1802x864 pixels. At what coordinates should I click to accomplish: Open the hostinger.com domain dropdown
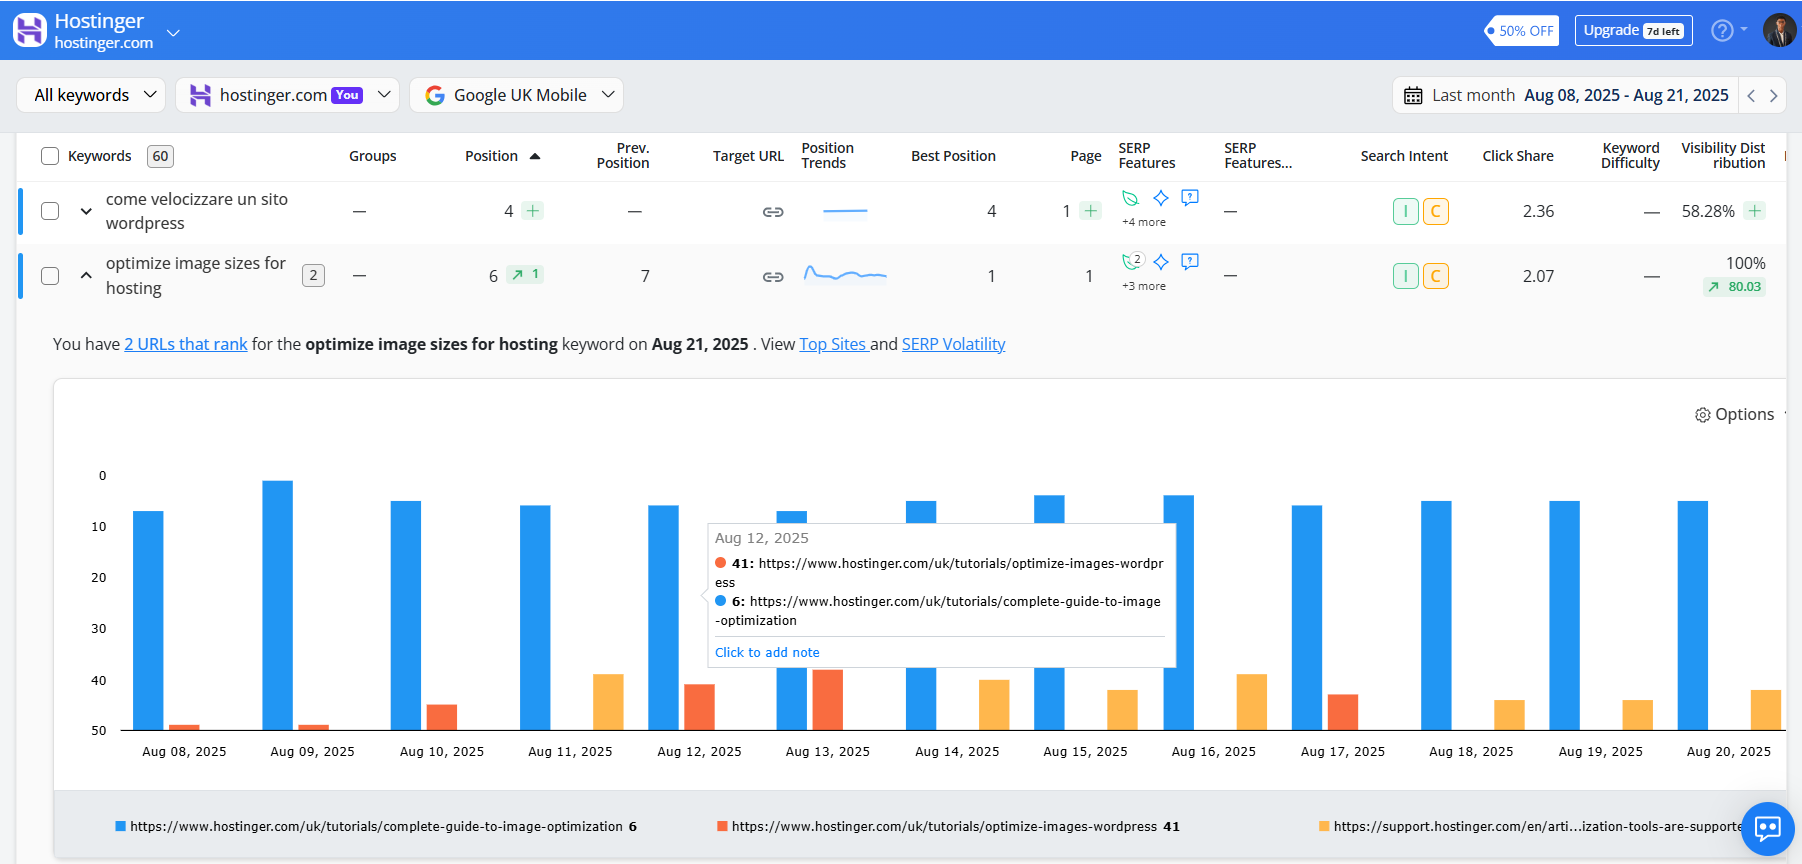(x=287, y=95)
